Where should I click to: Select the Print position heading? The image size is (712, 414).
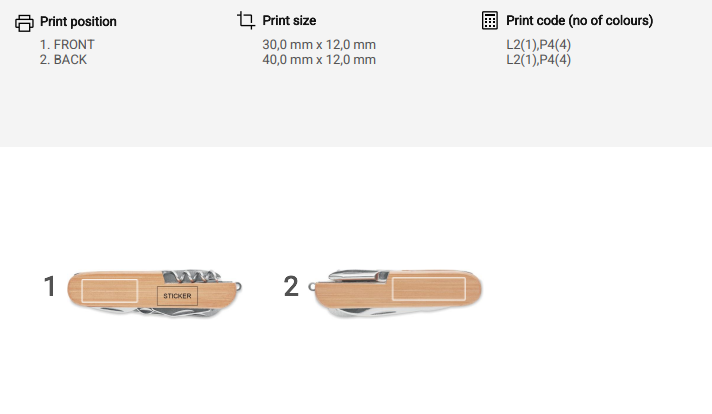point(78,21)
